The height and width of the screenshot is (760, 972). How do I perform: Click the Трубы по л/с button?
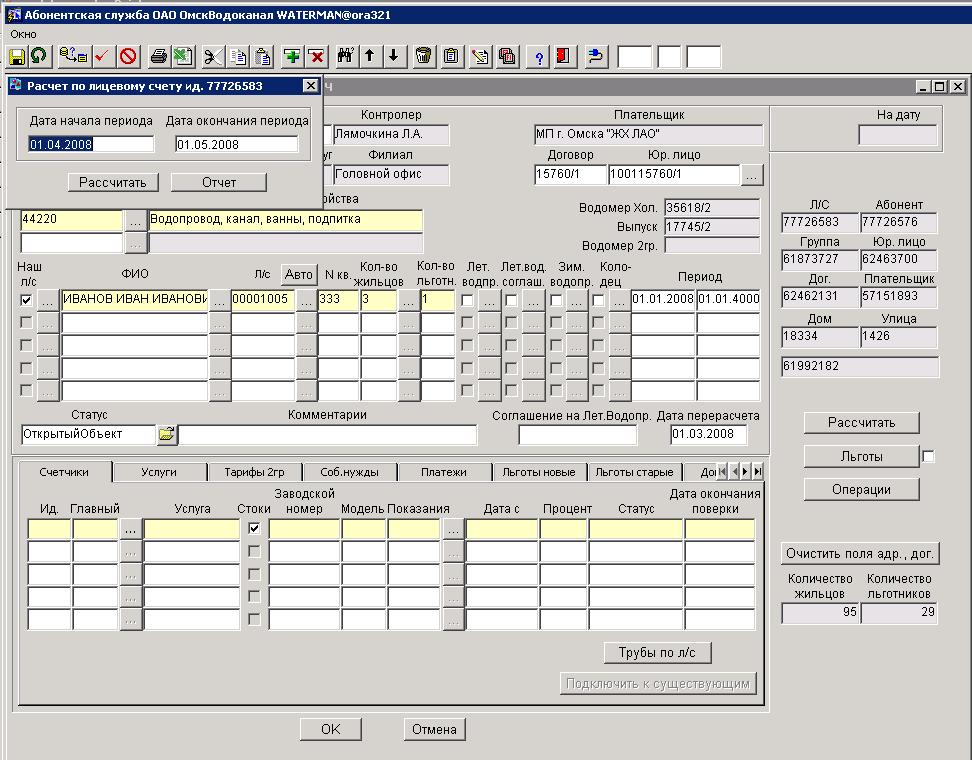point(657,653)
